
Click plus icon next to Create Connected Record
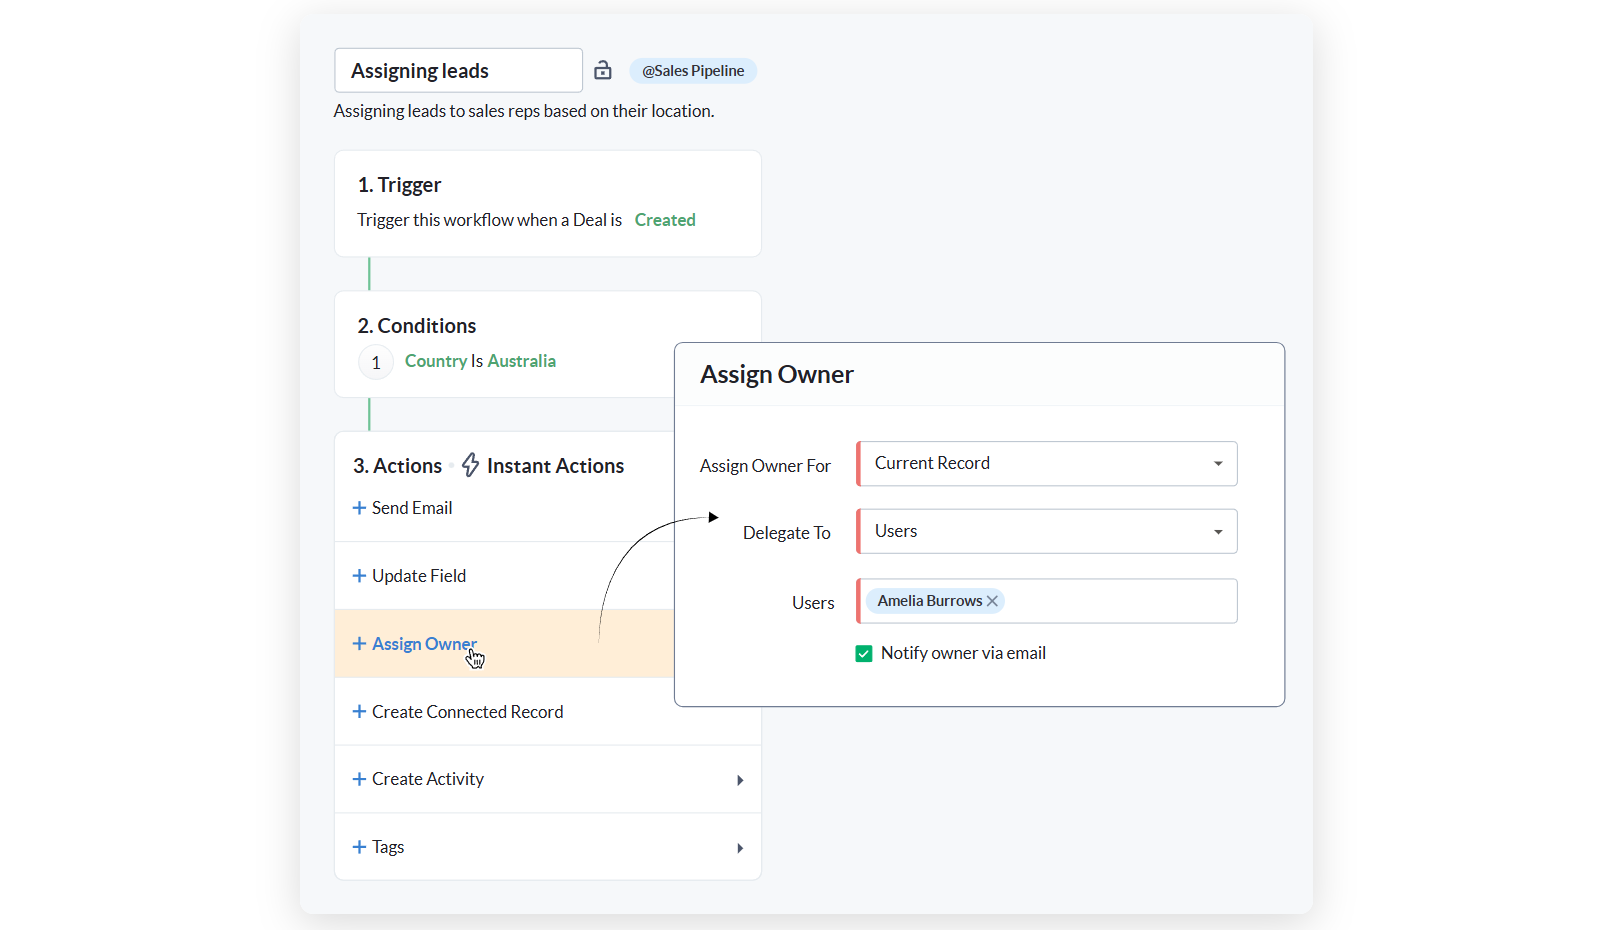click(x=359, y=712)
